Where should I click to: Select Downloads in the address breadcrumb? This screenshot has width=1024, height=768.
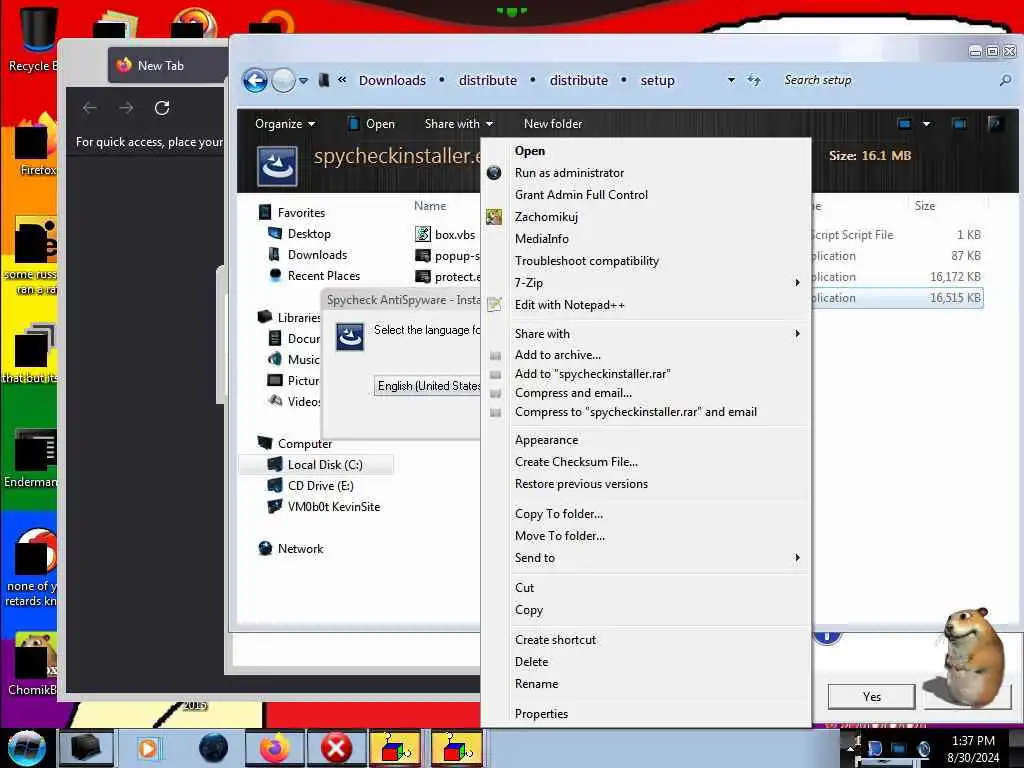(x=392, y=80)
